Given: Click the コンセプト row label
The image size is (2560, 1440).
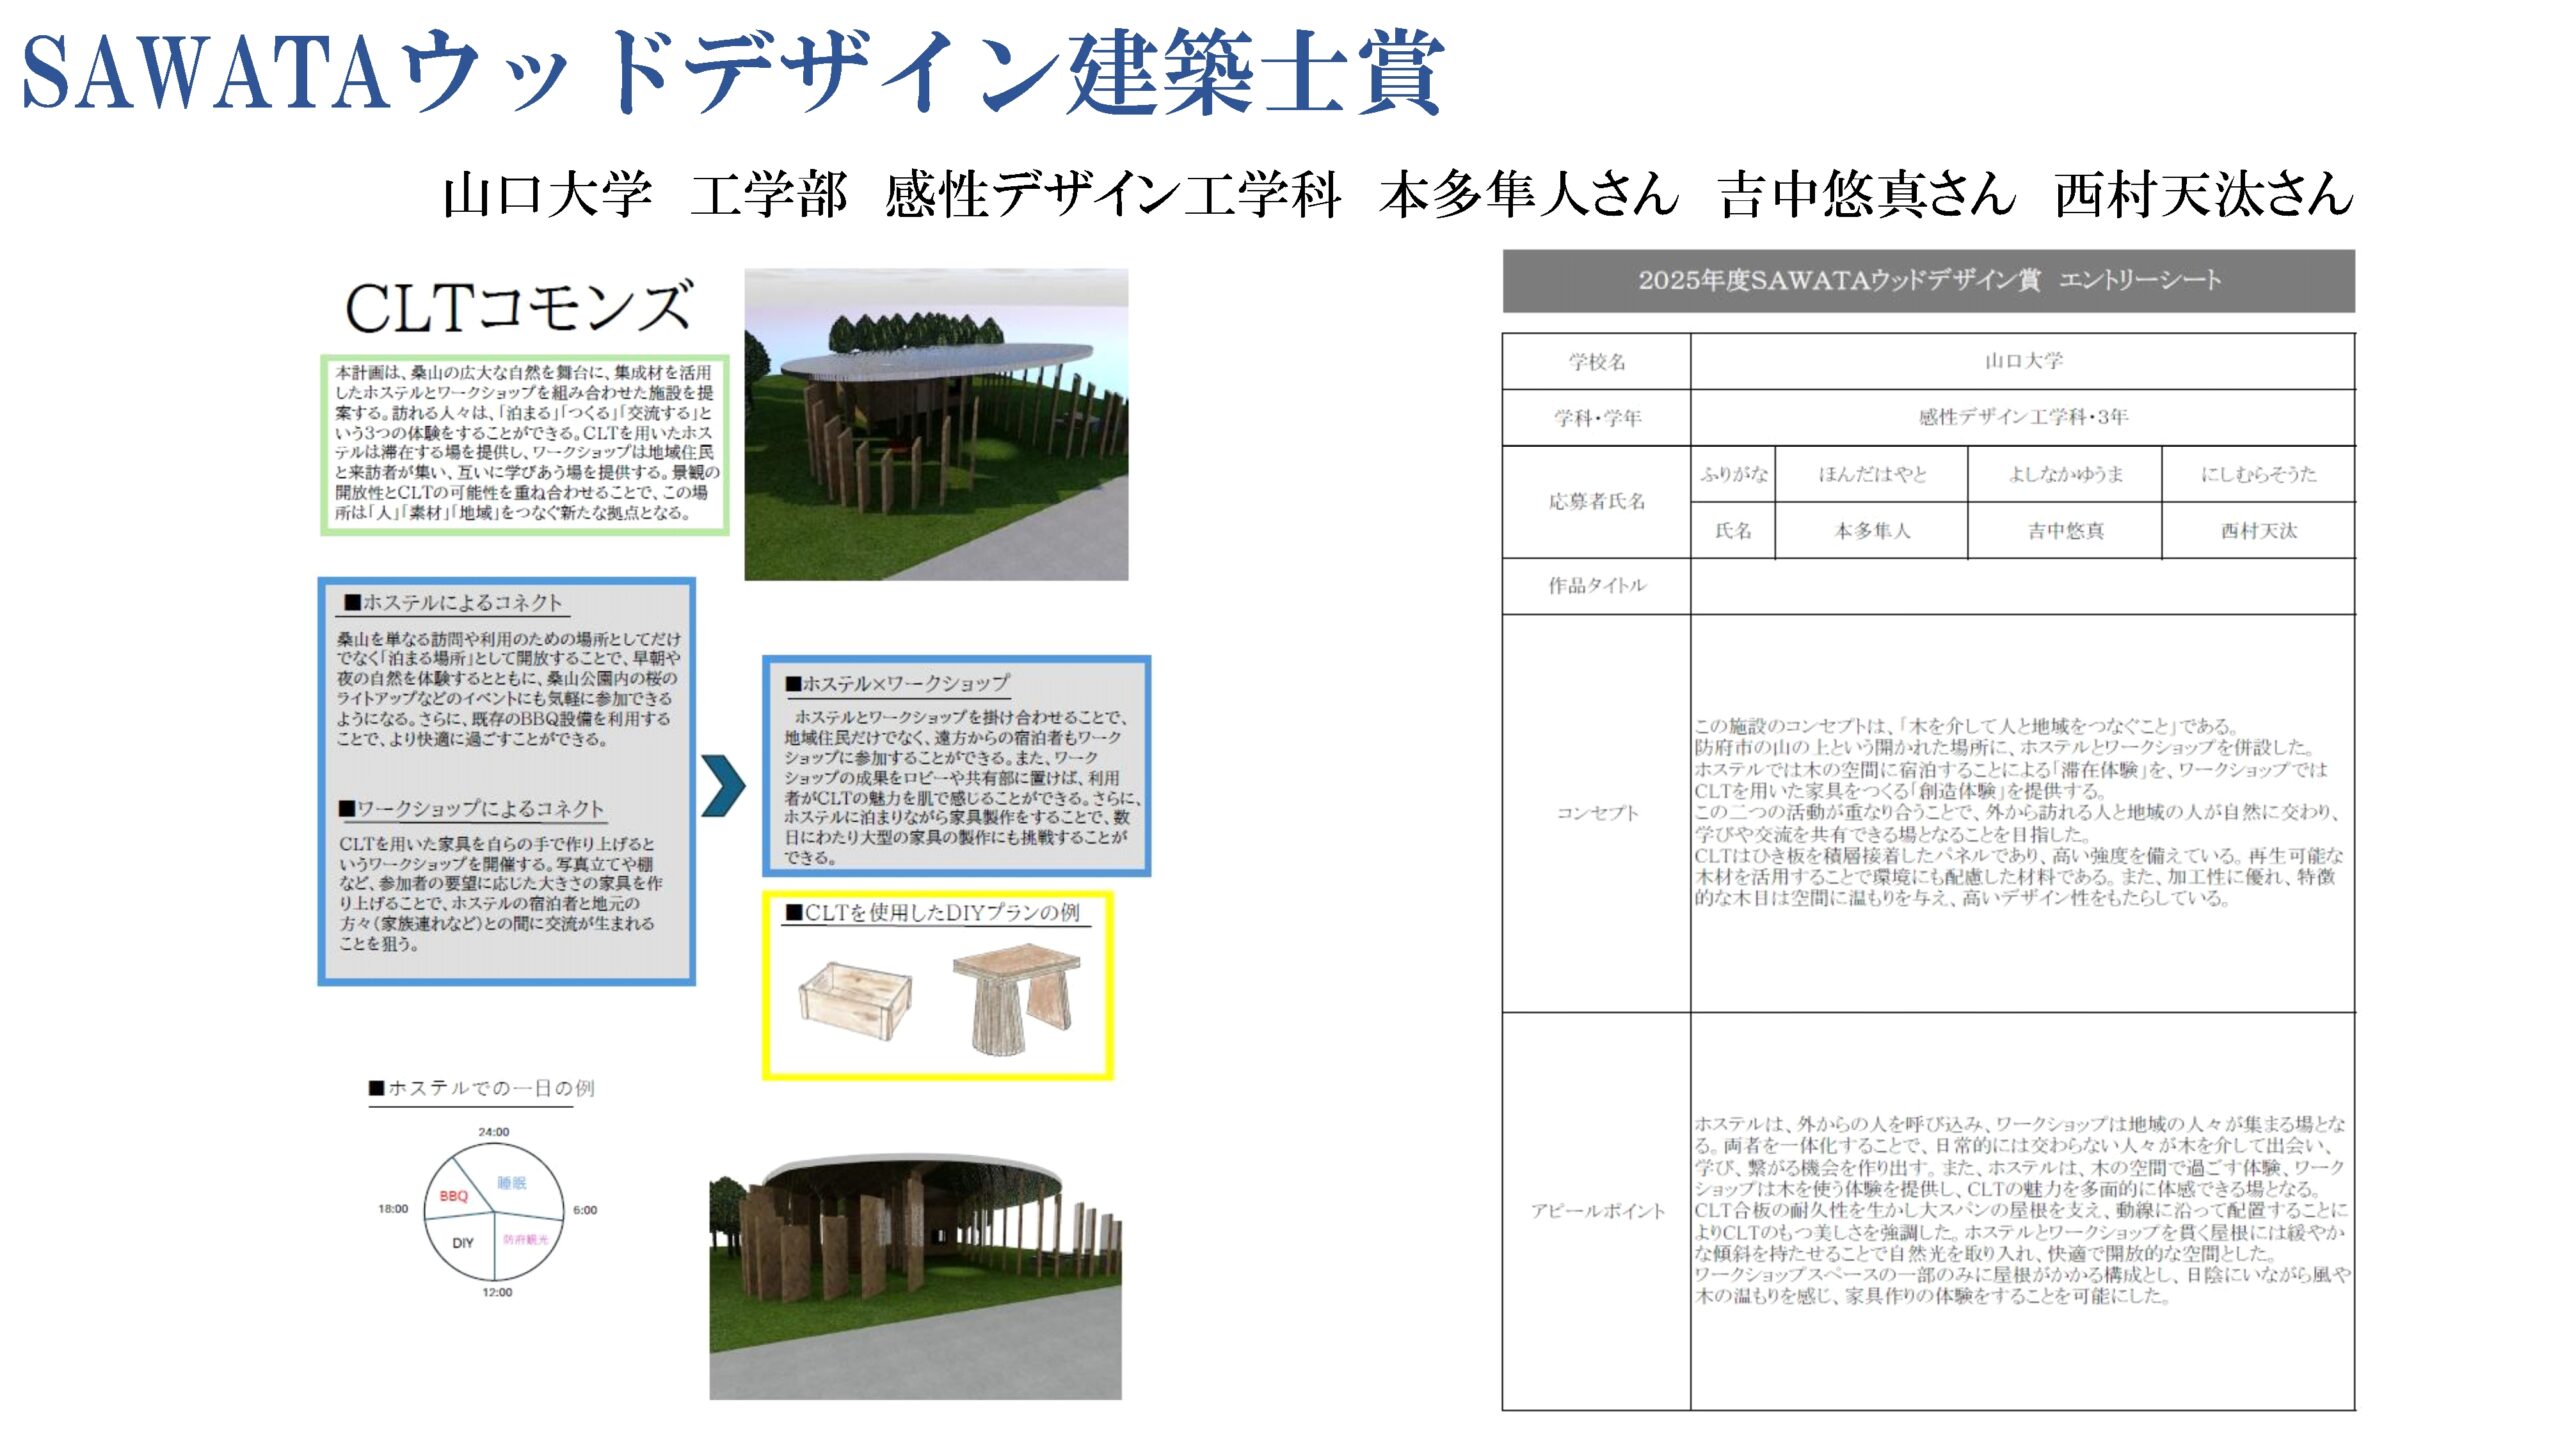Looking at the screenshot, I should [x=1597, y=813].
